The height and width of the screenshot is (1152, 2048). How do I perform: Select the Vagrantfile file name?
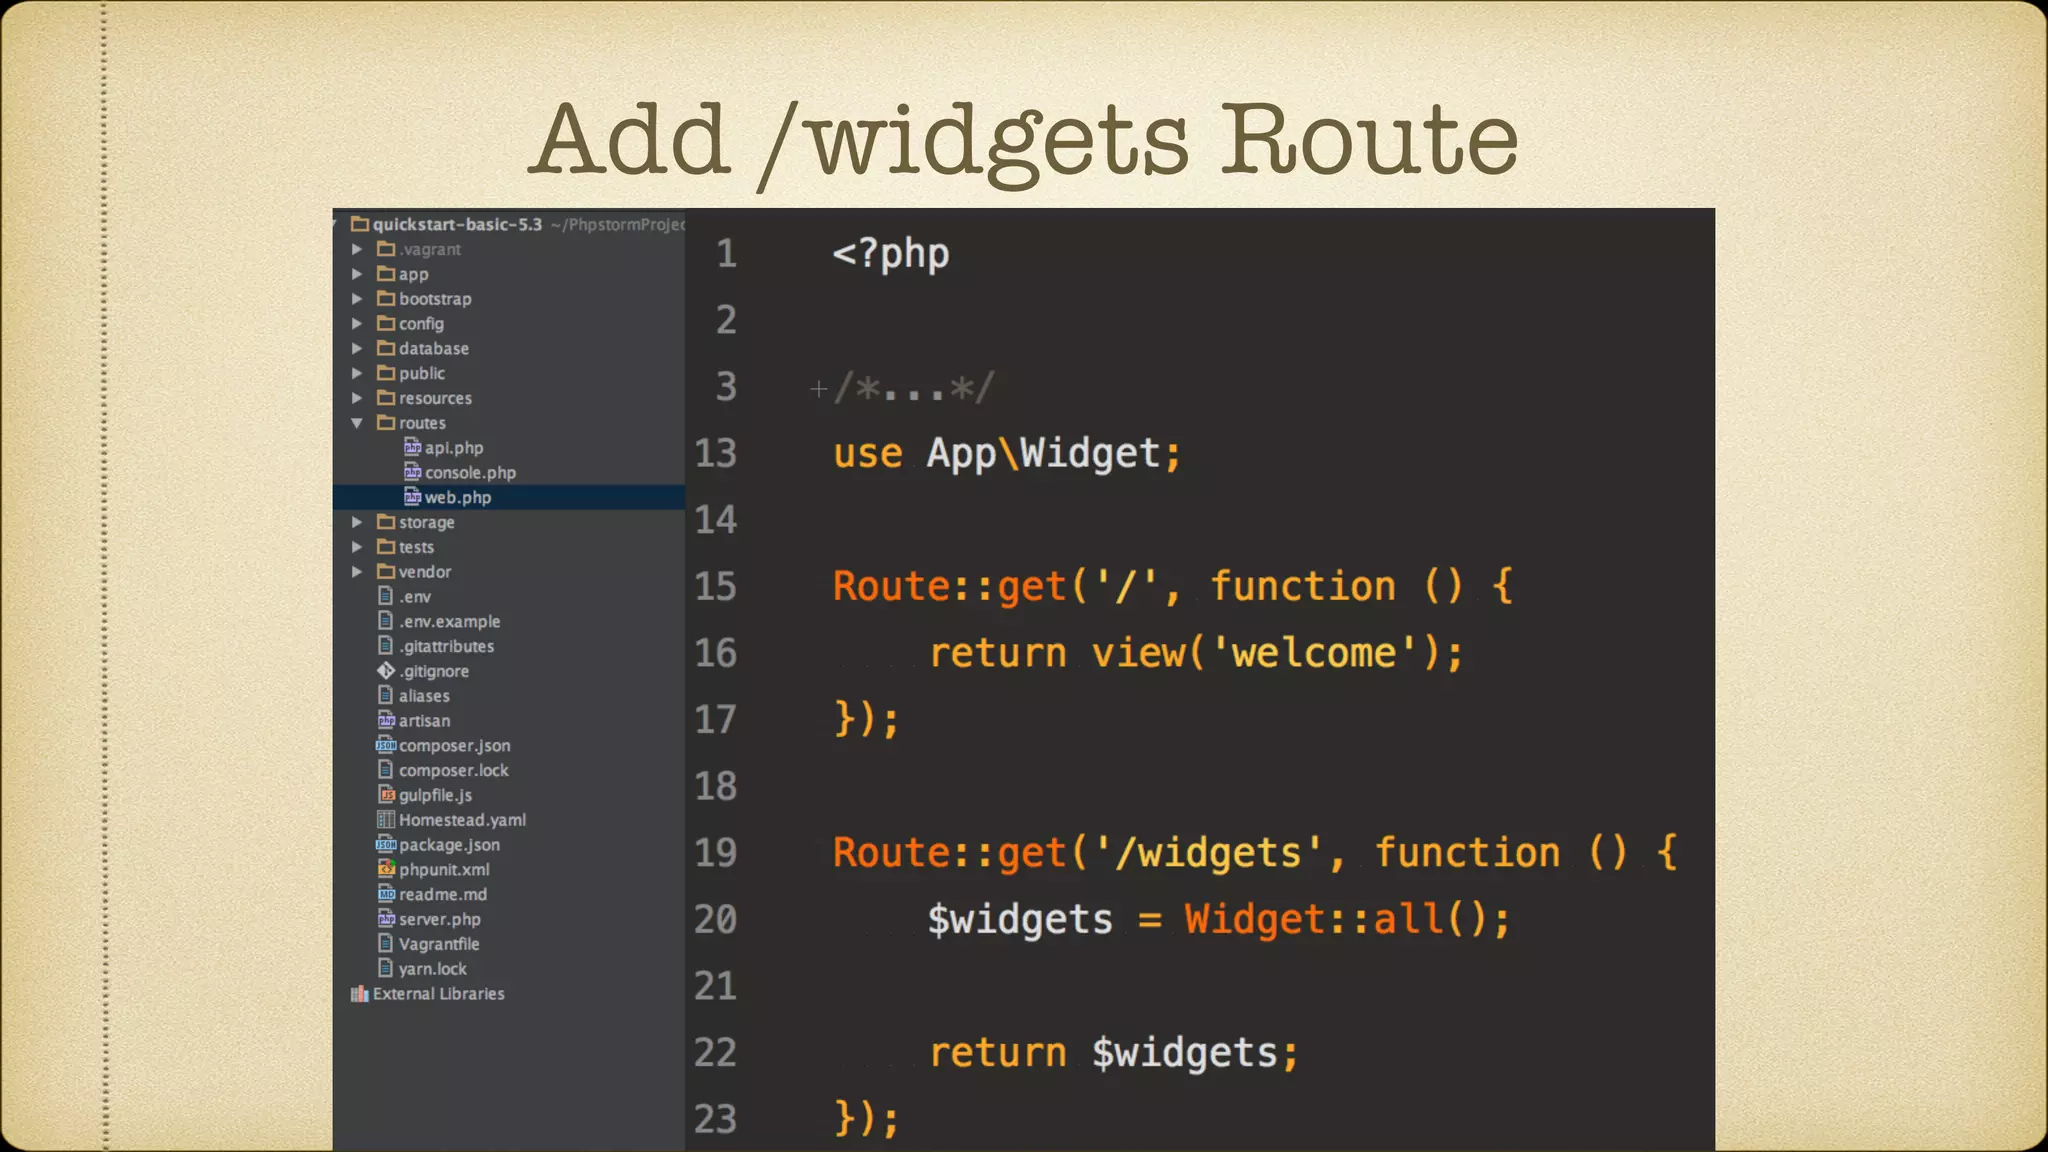(439, 944)
